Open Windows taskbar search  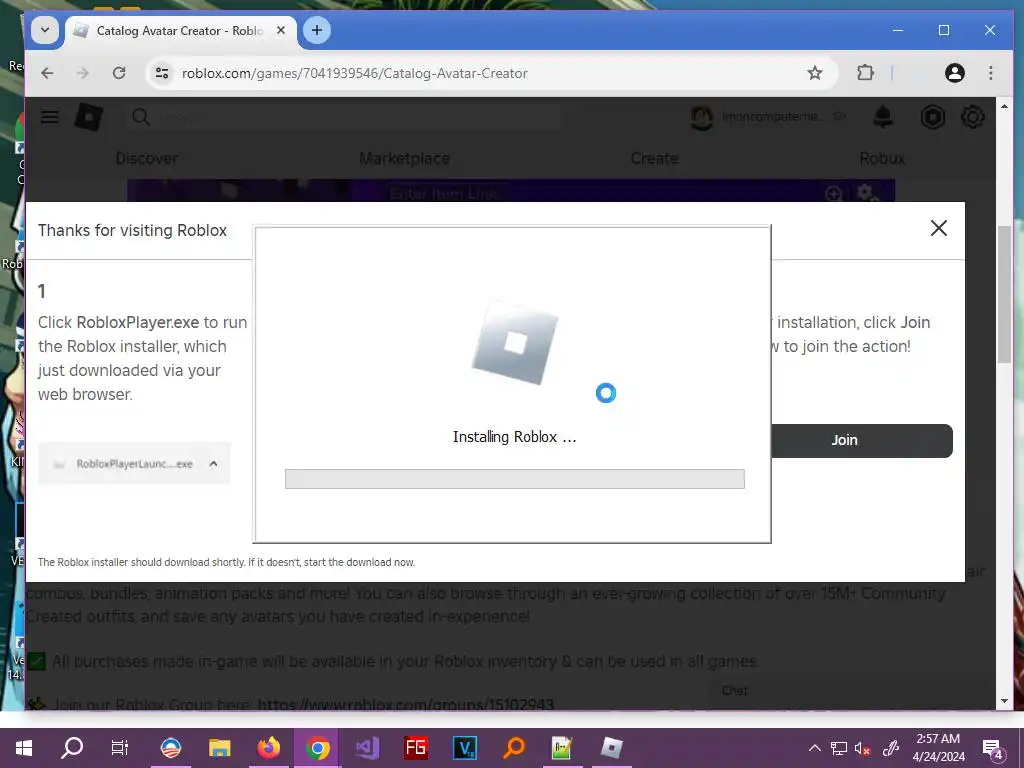(x=72, y=748)
